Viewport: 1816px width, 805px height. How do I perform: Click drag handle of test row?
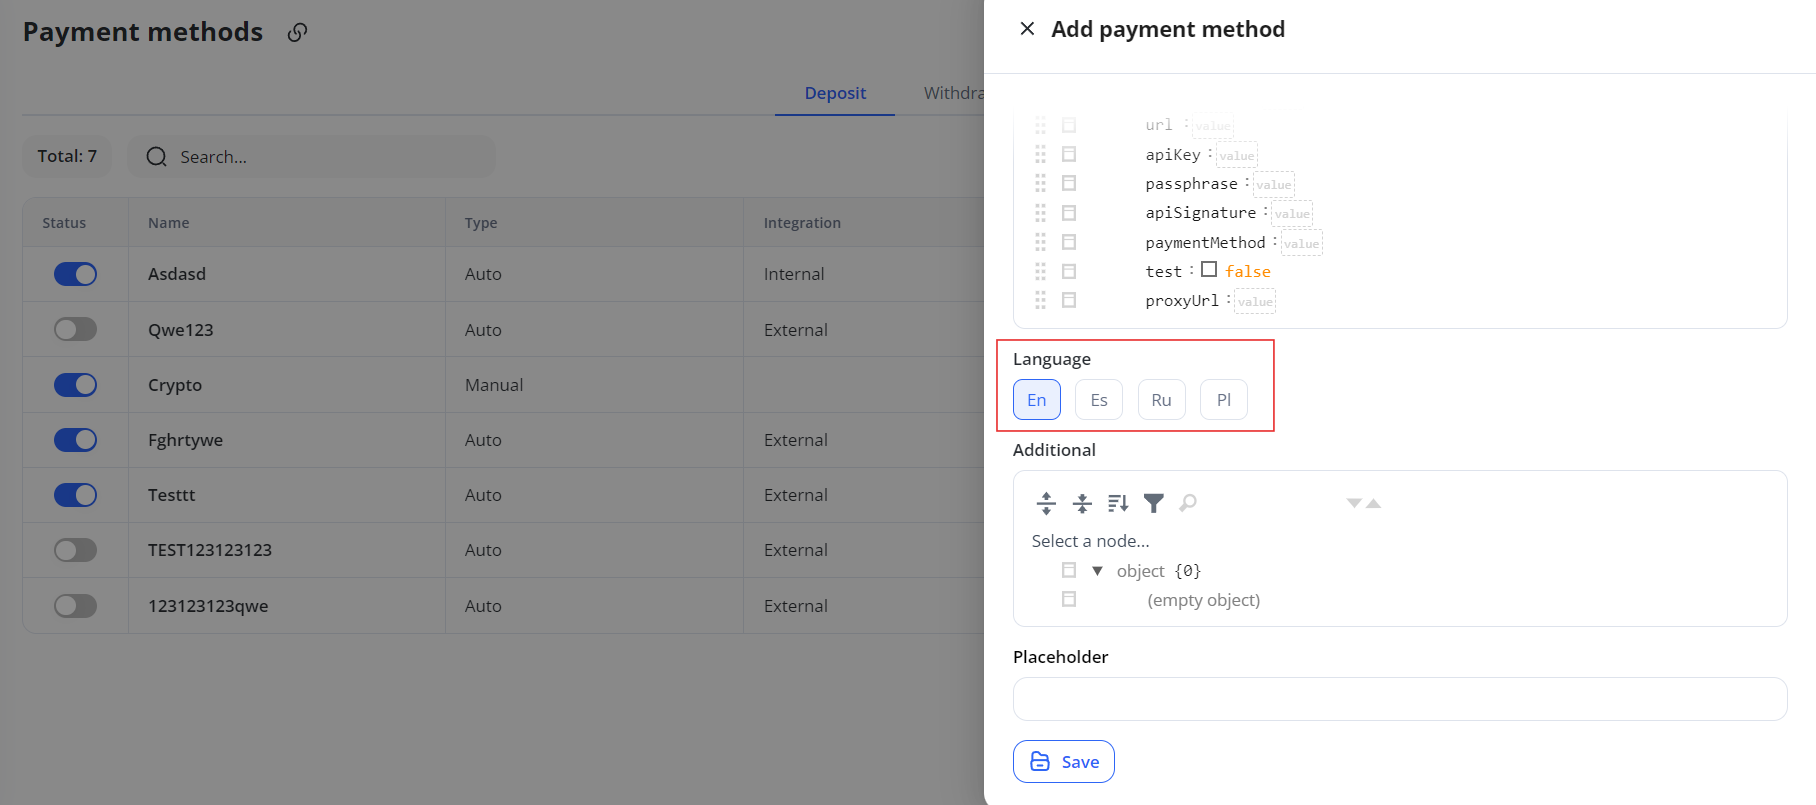coord(1041,271)
